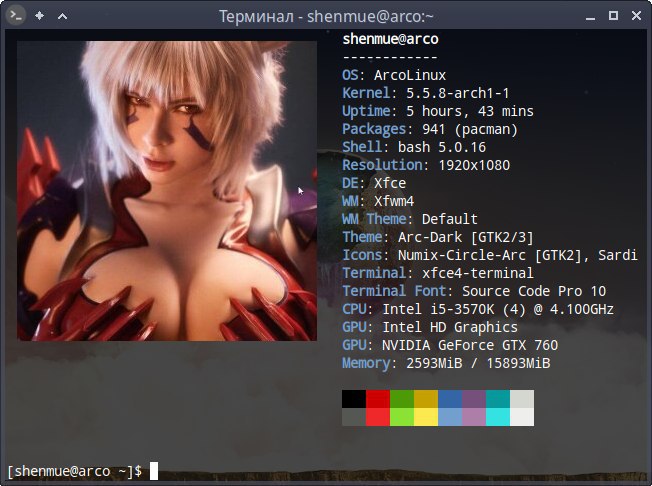This screenshot has width=652, height=486.
Task: Click the shell prompt [shenmue@arco ~]$
Action: (x=75, y=471)
